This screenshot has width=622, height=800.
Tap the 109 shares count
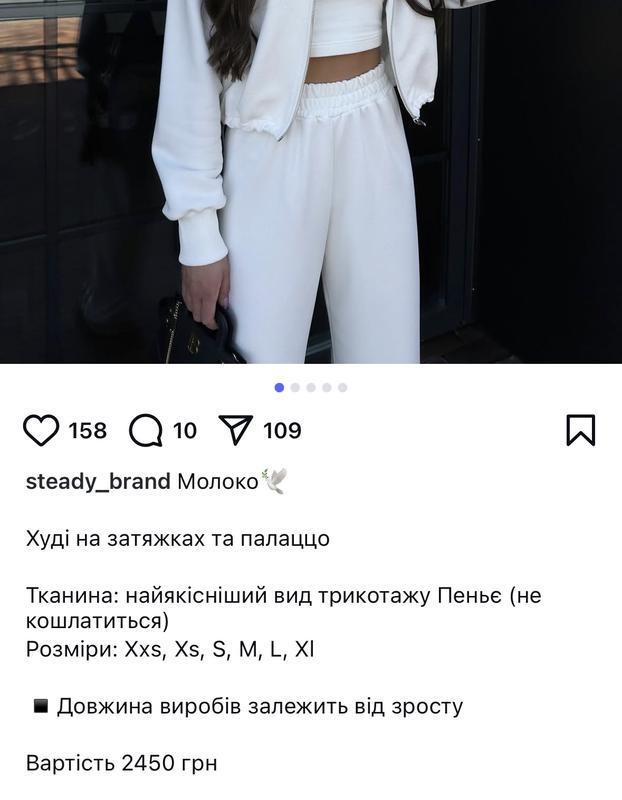coord(282,431)
